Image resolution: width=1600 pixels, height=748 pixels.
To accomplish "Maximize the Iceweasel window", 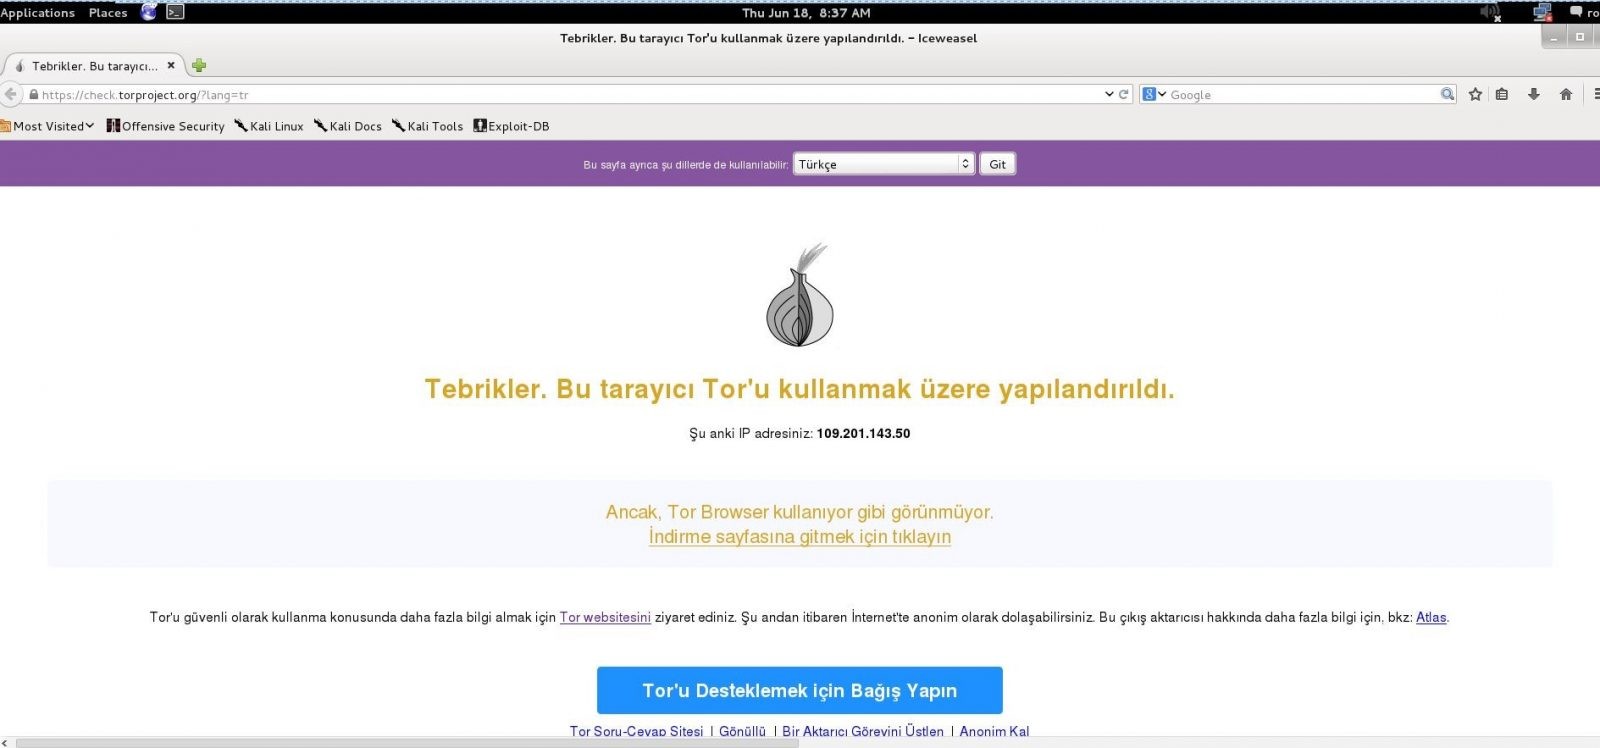I will [x=1580, y=38].
